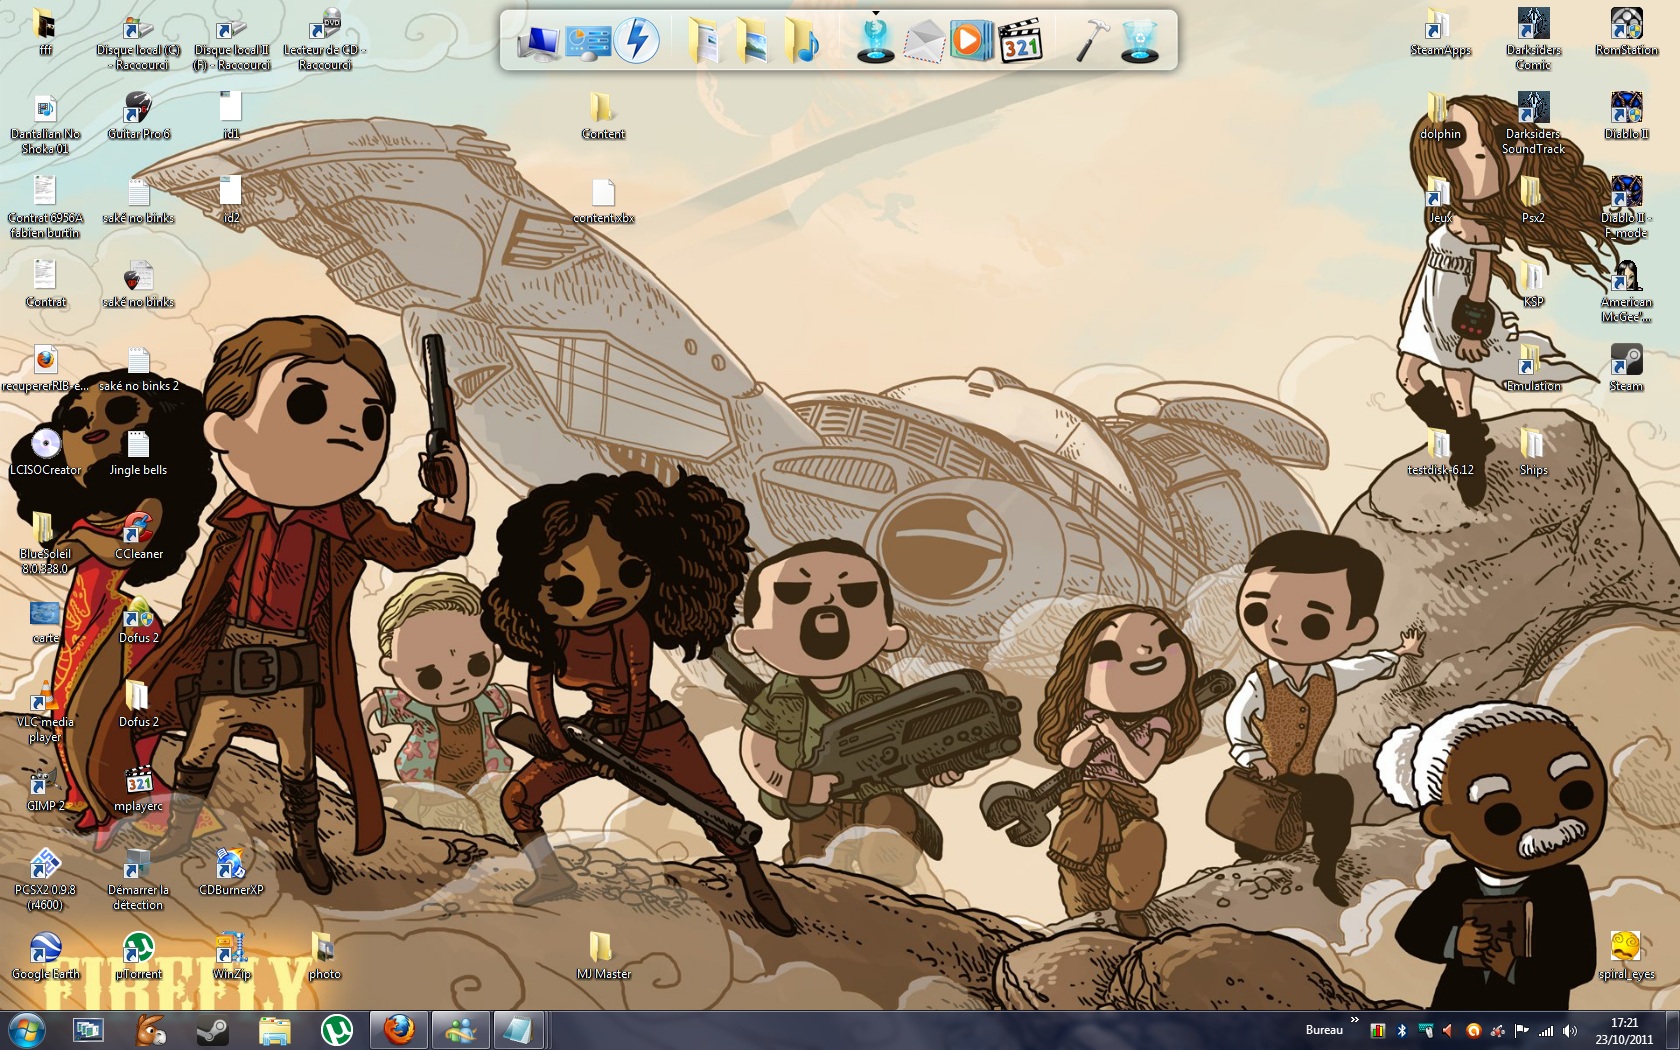Open the fff folder on the desktop
Image resolution: width=1680 pixels, height=1050 pixels.
coord(45,31)
